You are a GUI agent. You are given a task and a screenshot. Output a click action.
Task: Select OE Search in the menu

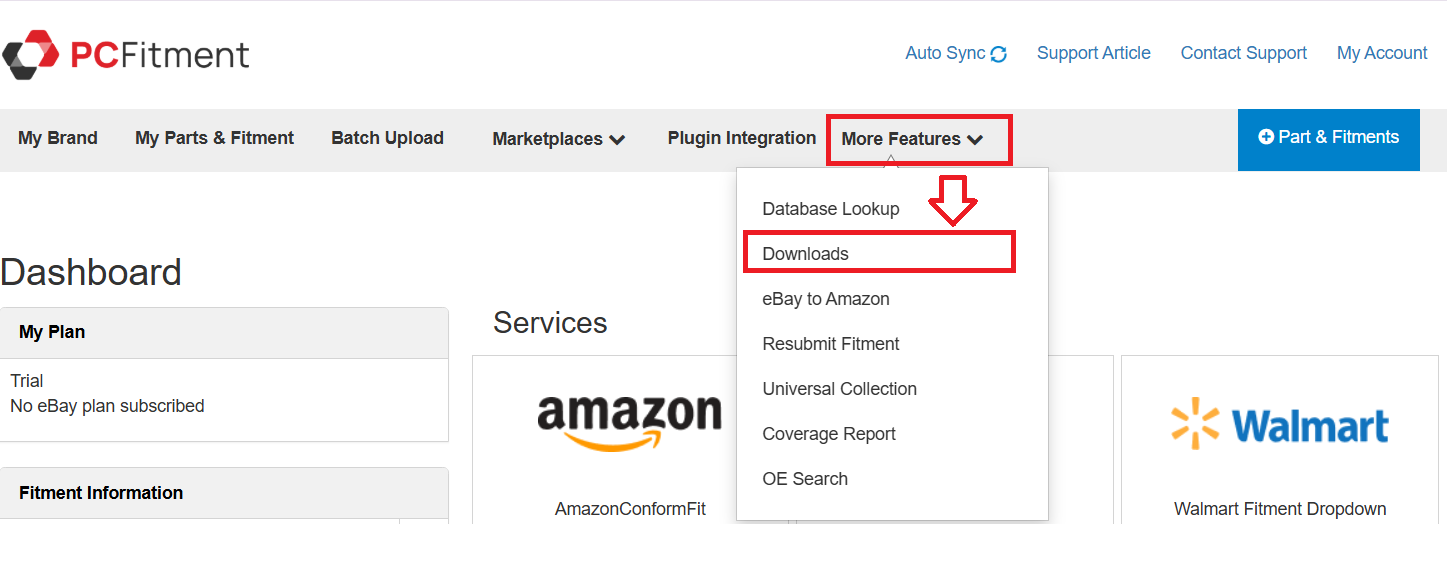[804, 479]
